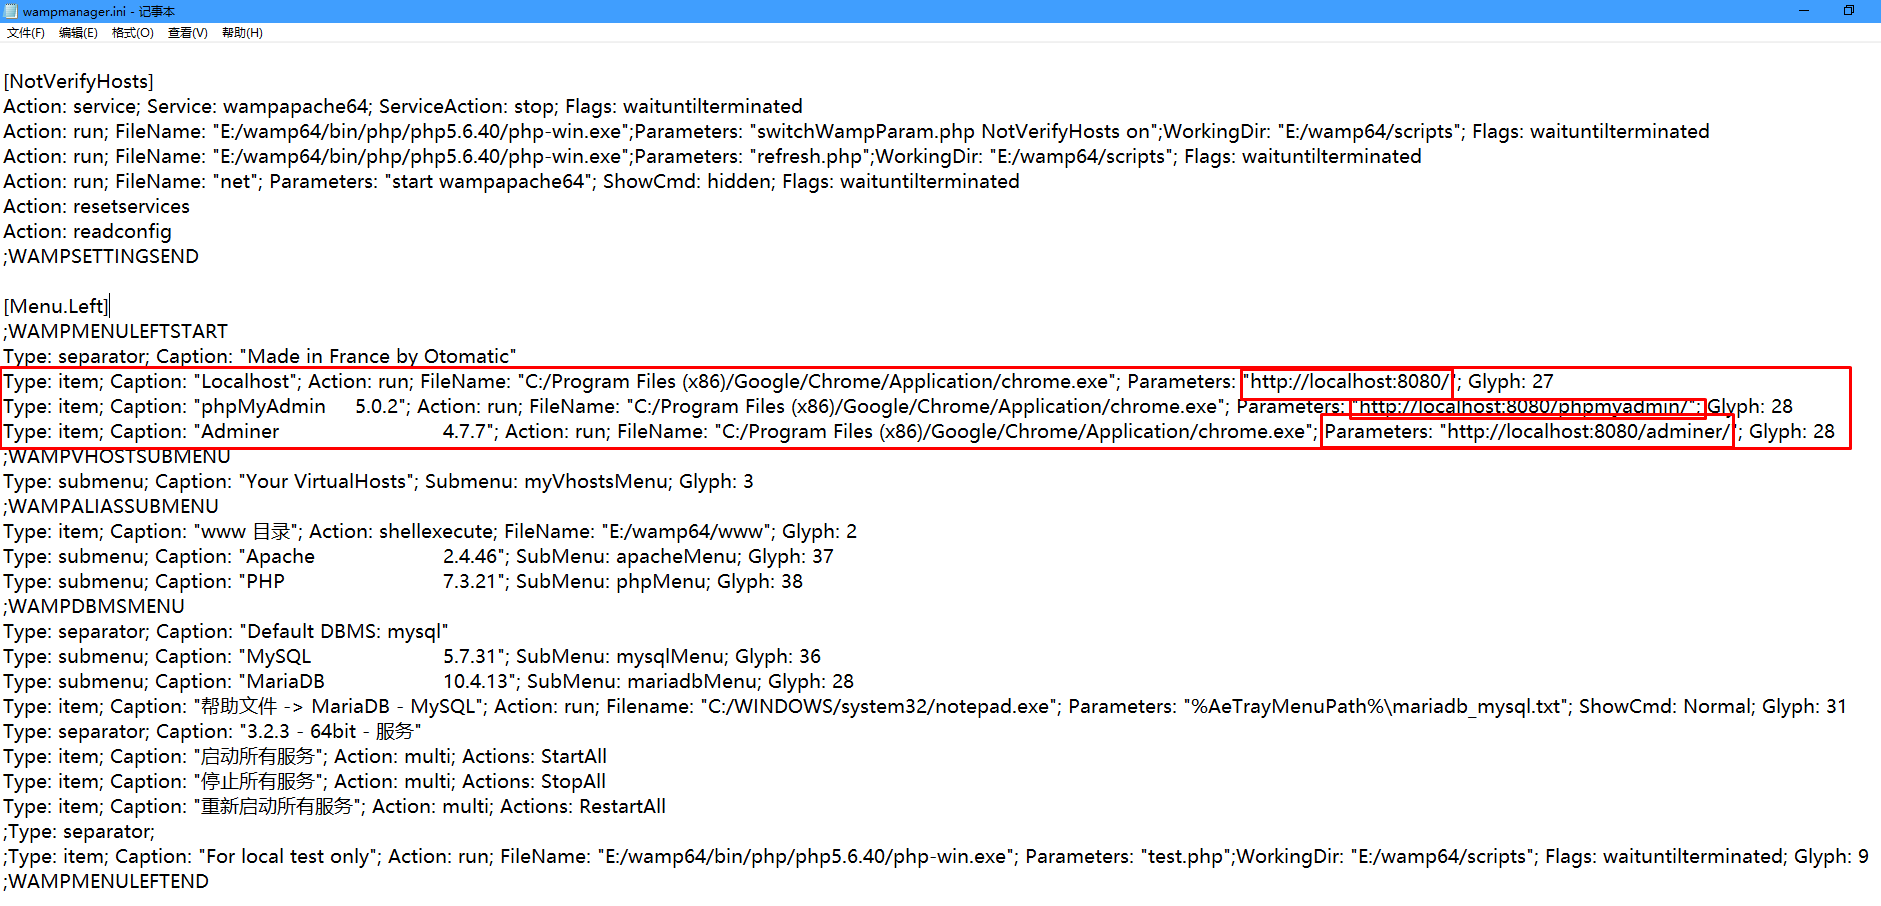1881x906 pixels.
Task: Click the "PHP 7.3.21" submenu line
Action: pyautogui.click(x=403, y=582)
